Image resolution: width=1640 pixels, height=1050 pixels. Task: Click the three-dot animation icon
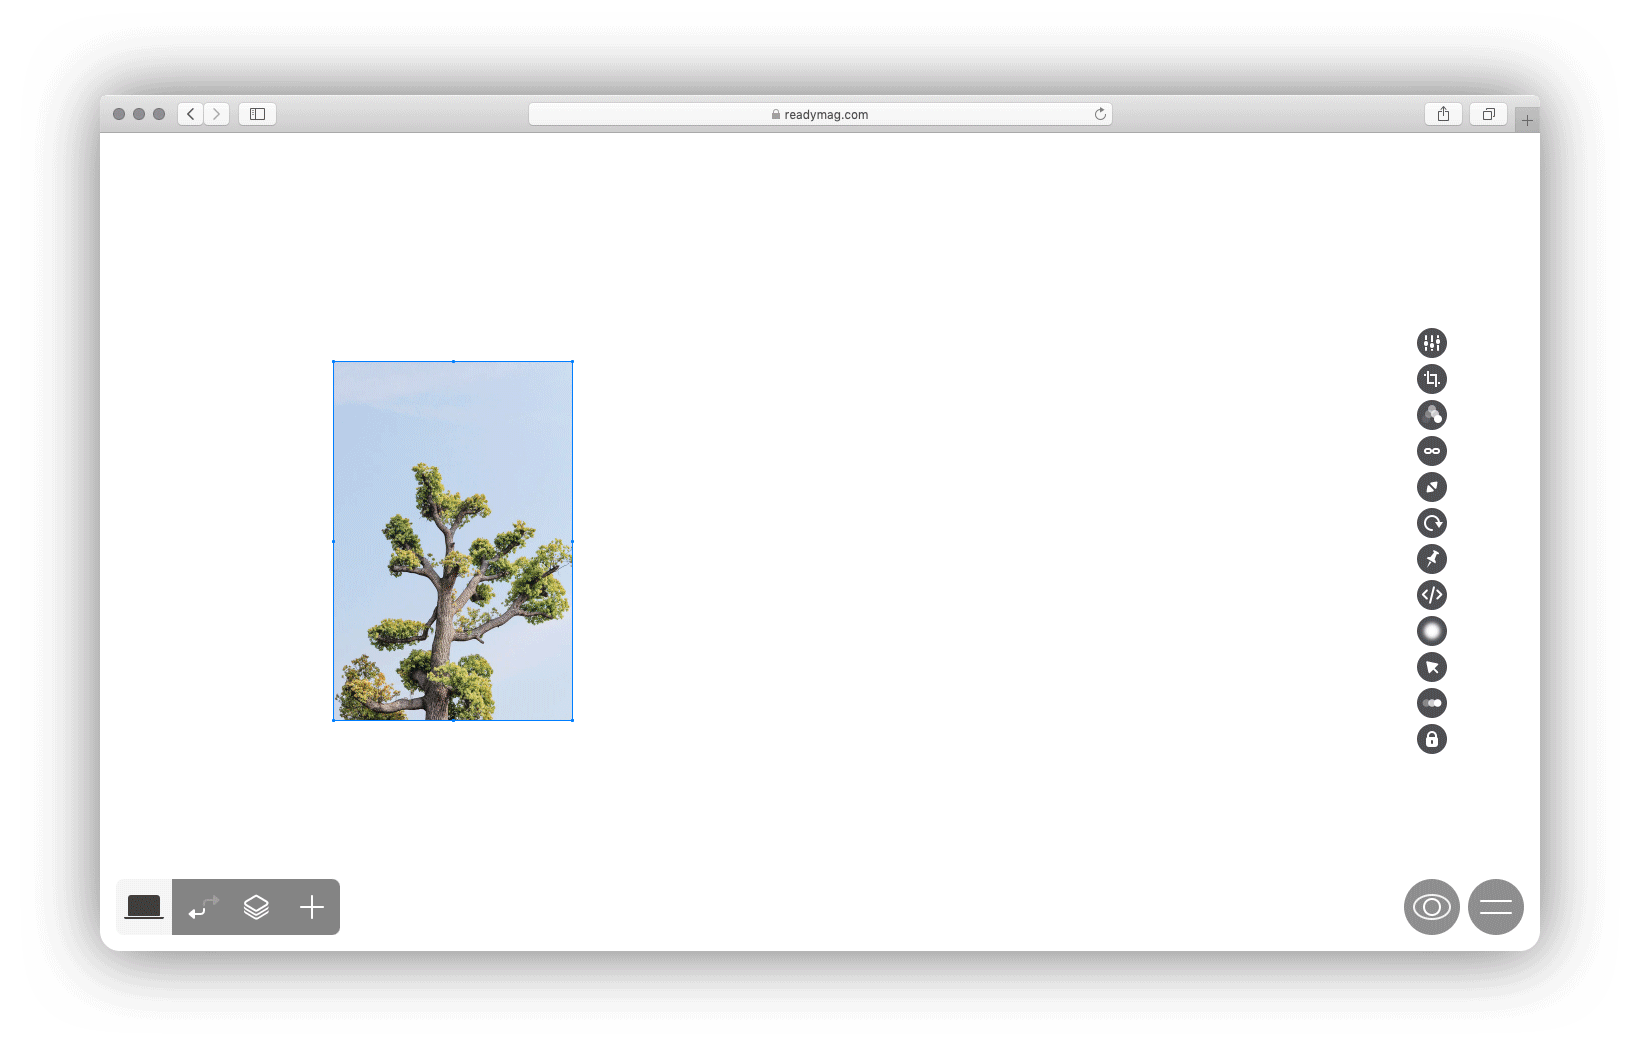point(1432,703)
